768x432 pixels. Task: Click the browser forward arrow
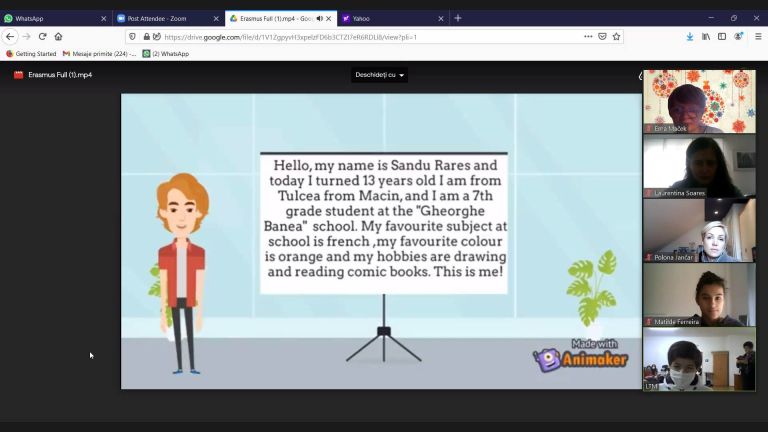pos(26,37)
